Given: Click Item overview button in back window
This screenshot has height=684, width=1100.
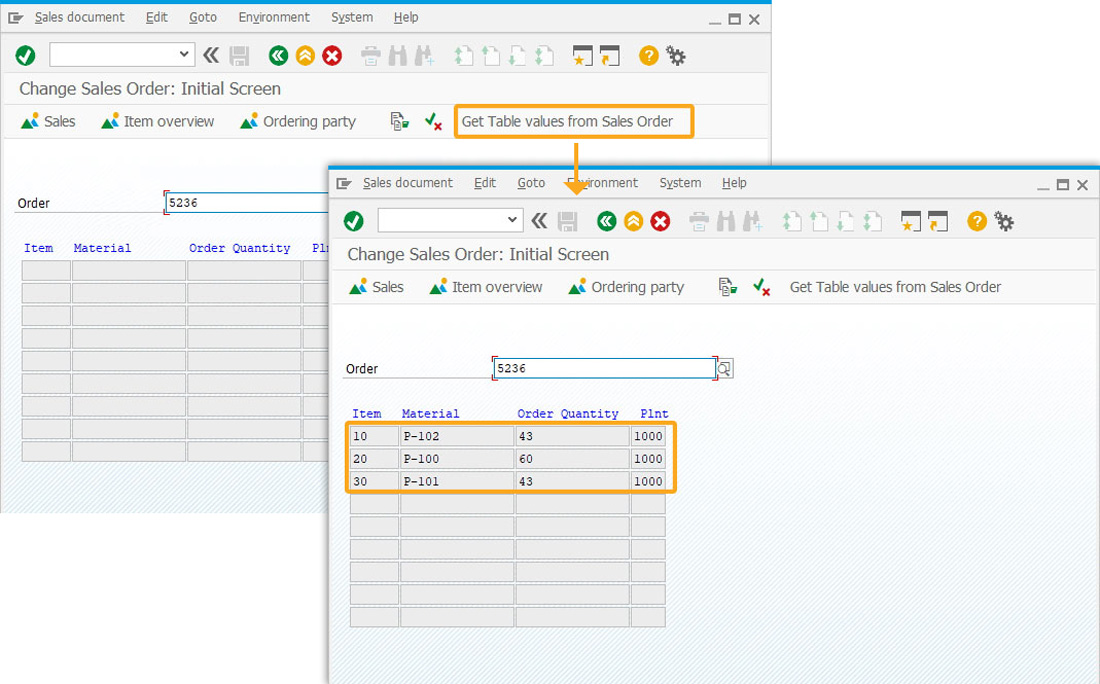Looking at the screenshot, I should (158, 121).
